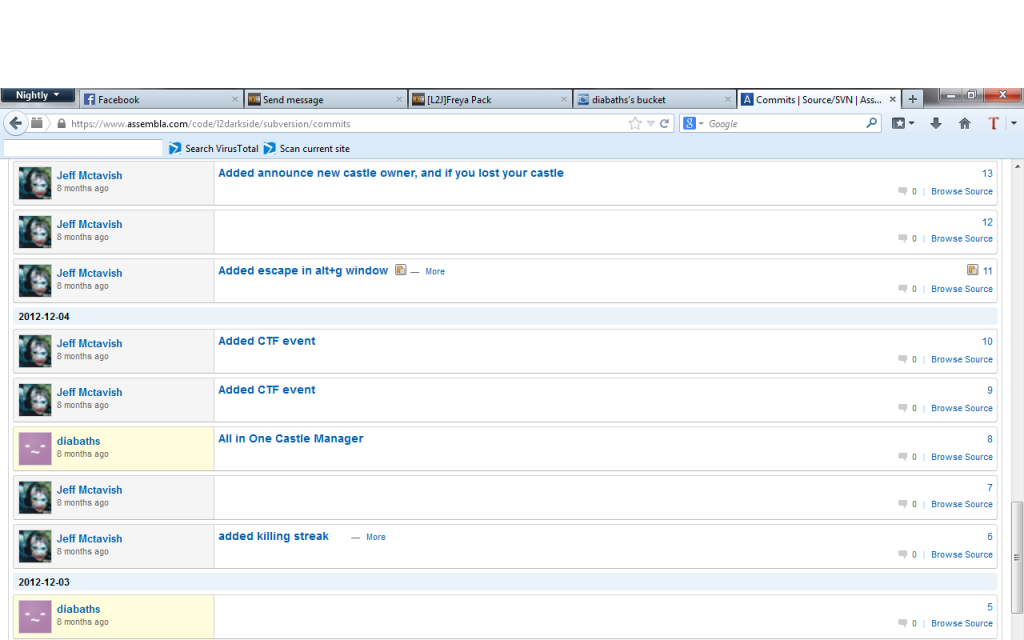Open the Google search engine selector dropdown
Screen dimensions: 1024x640
[x=694, y=124]
